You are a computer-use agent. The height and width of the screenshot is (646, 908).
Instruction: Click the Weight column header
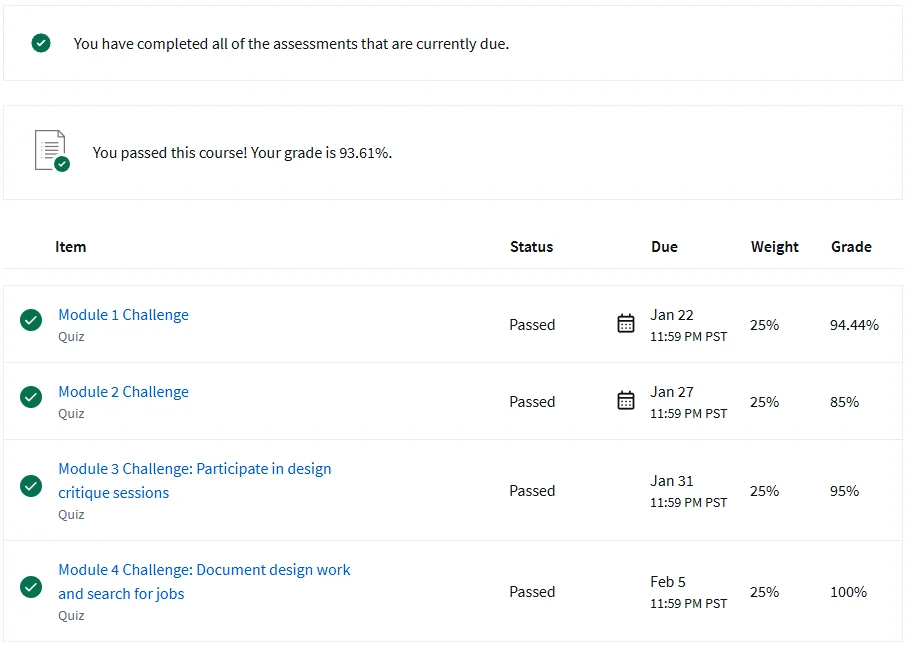775,247
